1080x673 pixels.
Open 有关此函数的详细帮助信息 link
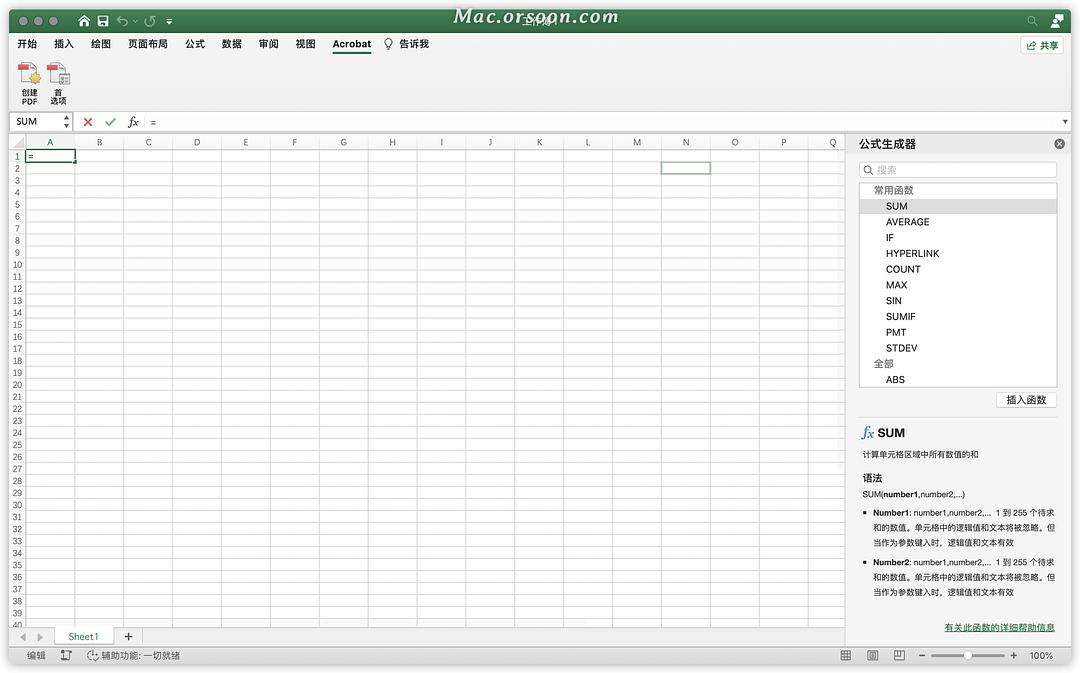click(999, 628)
